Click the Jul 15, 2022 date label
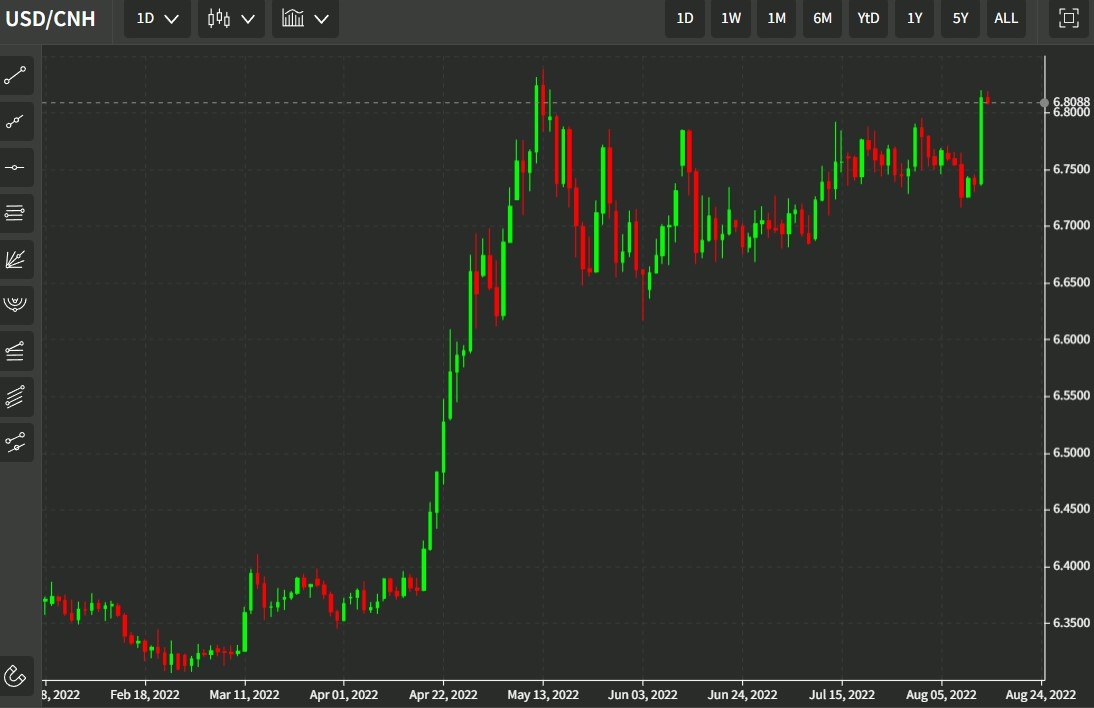This screenshot has height=708, width=1094. 841,695
